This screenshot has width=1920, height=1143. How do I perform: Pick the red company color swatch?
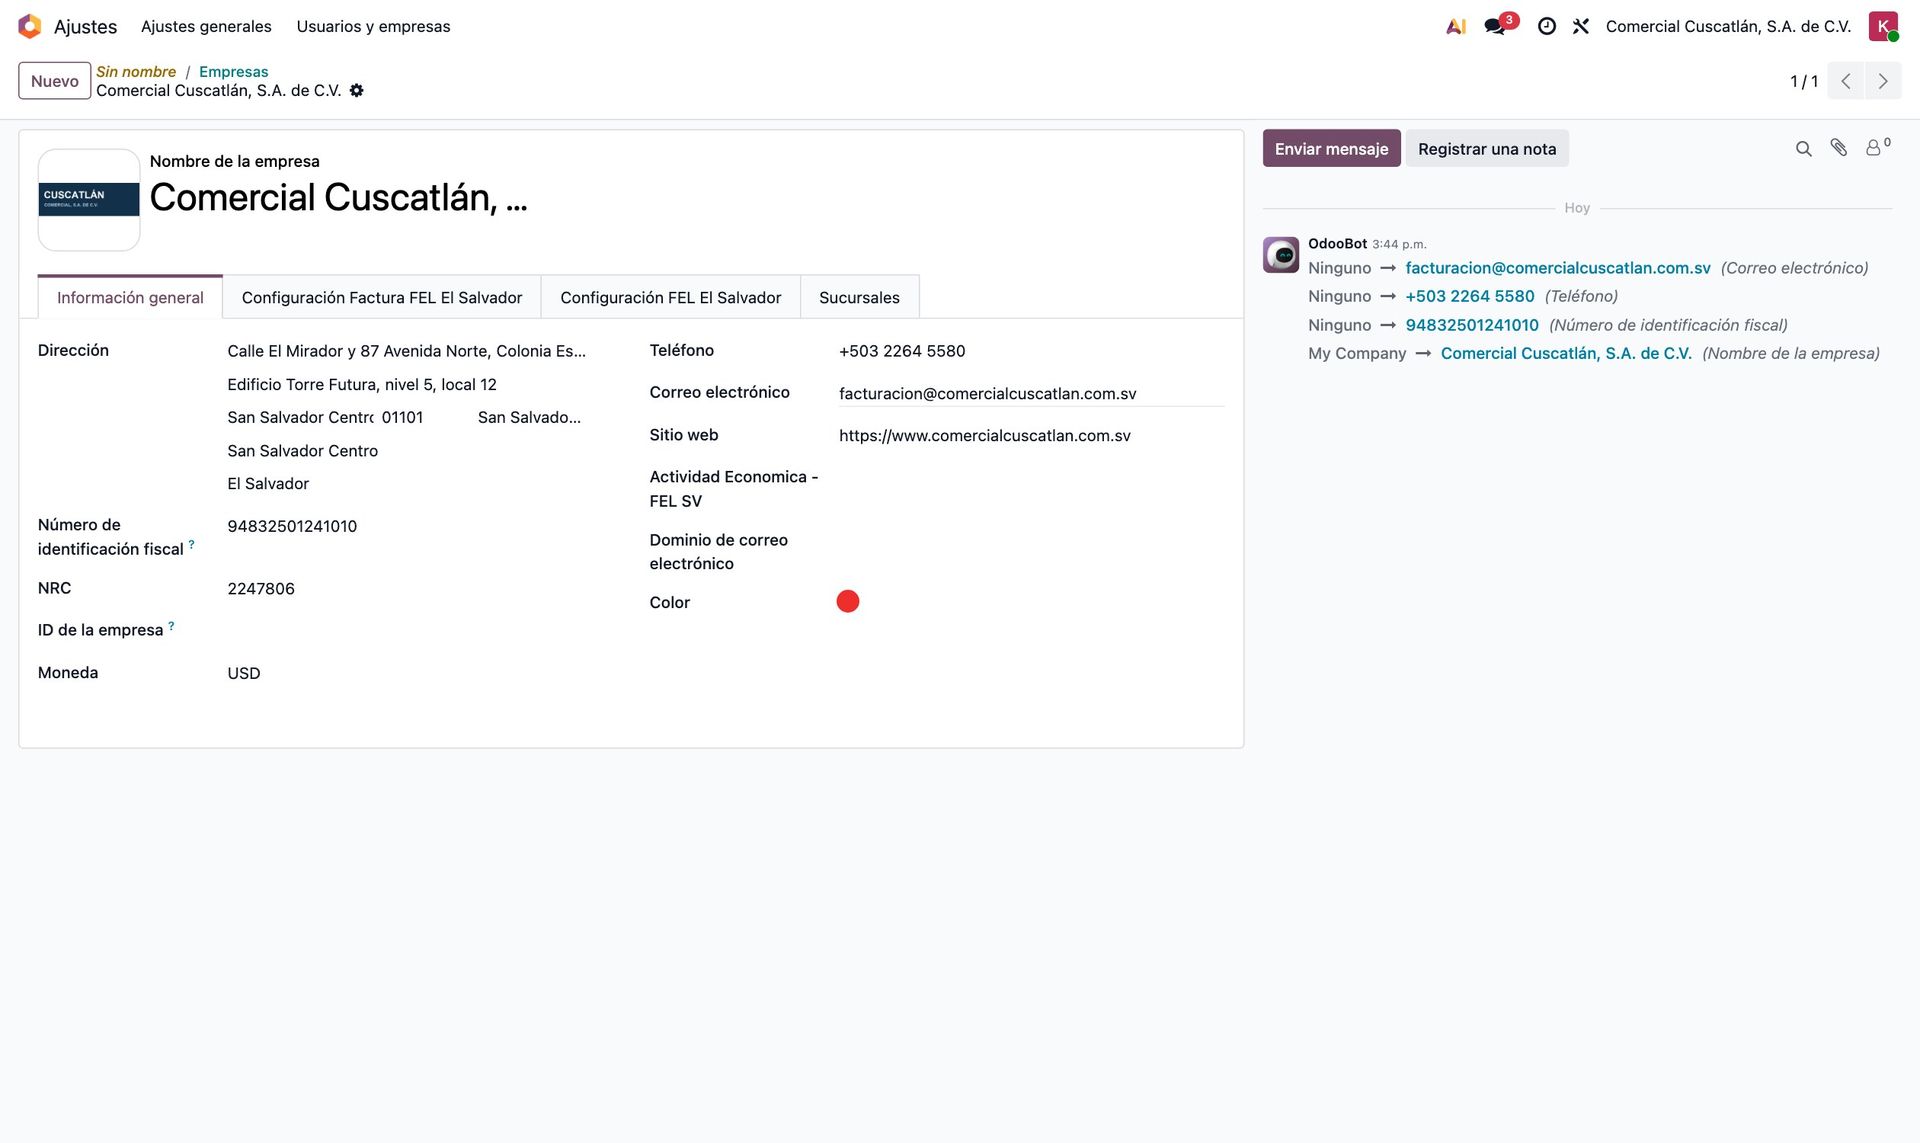(848, 601)
